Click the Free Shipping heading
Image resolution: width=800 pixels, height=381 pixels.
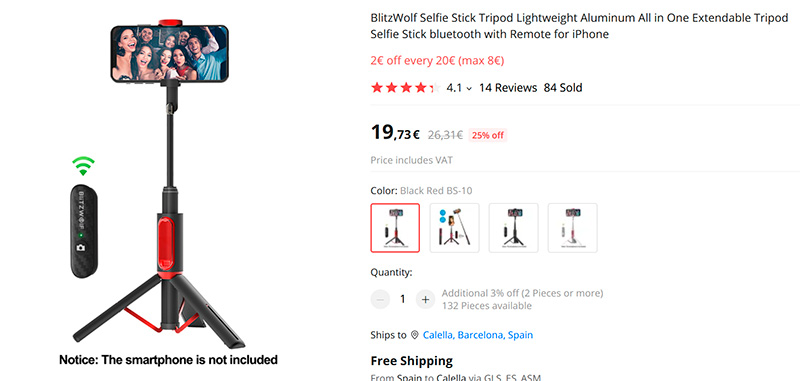pos(412,361)
